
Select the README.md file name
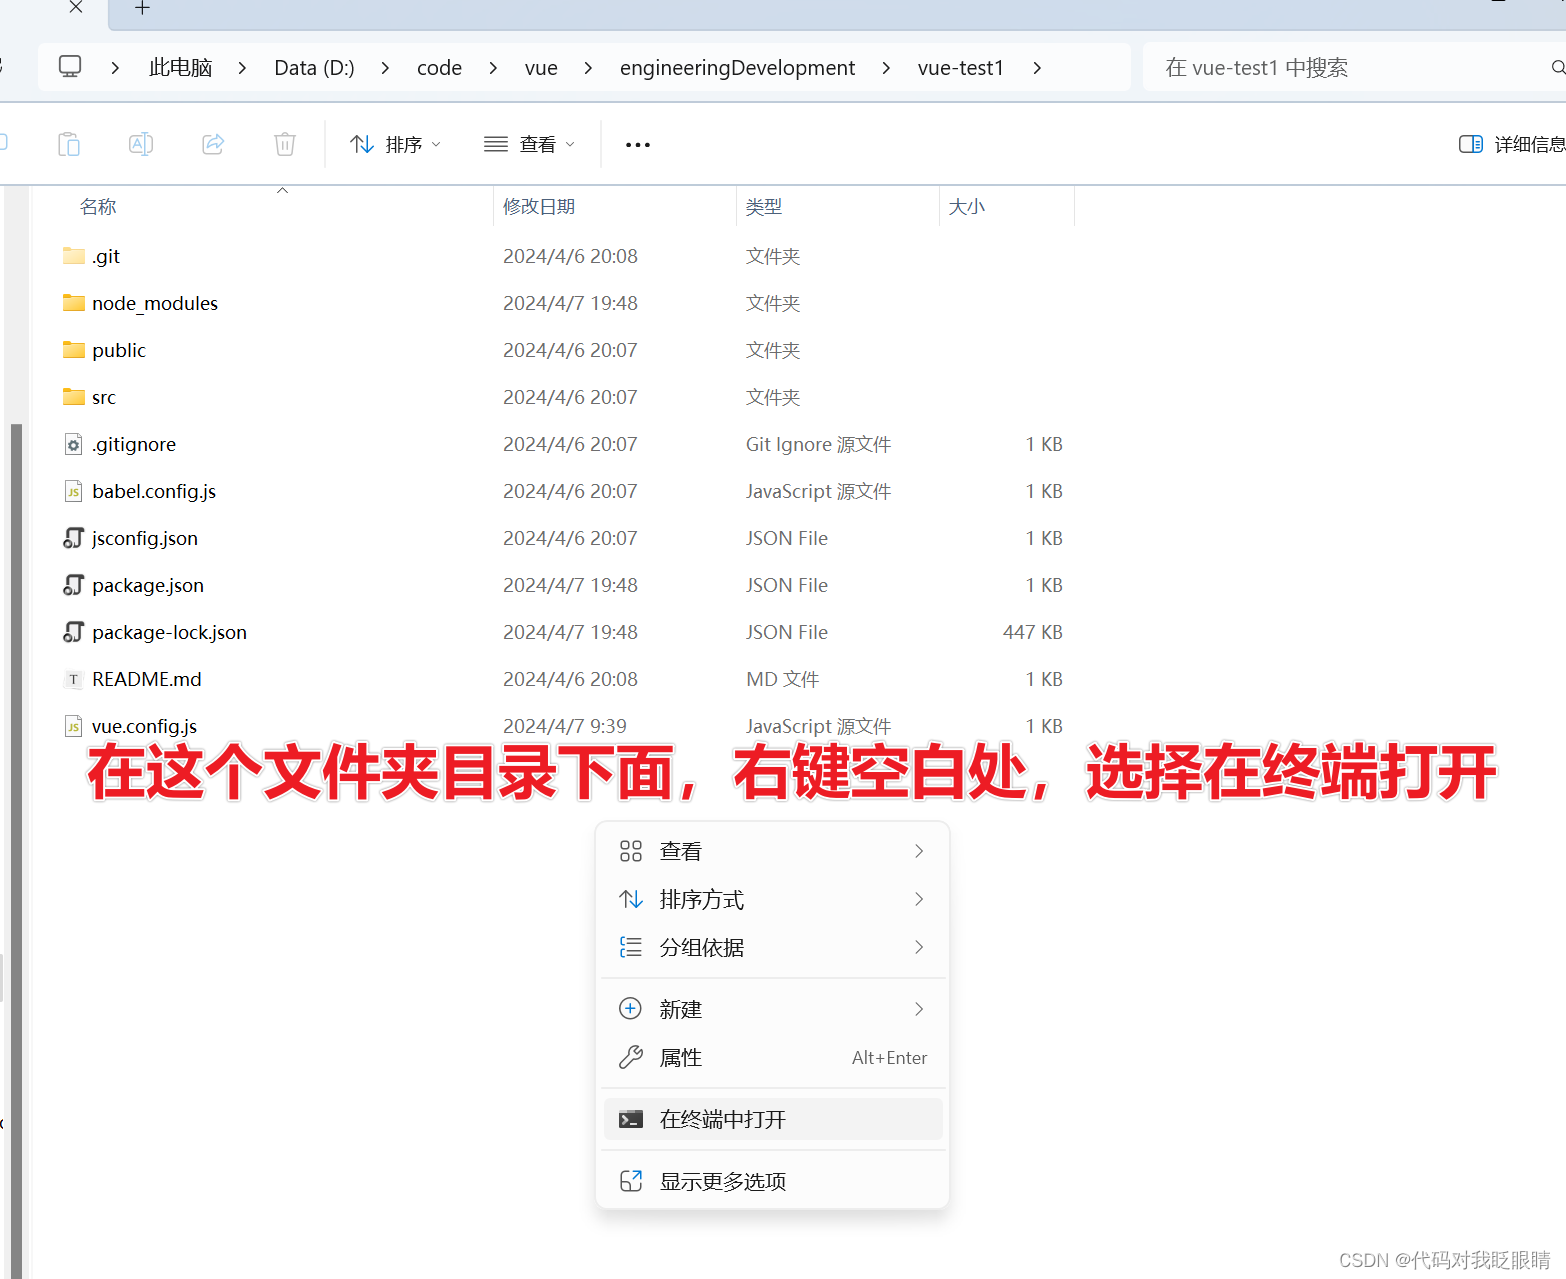point(147,679)
